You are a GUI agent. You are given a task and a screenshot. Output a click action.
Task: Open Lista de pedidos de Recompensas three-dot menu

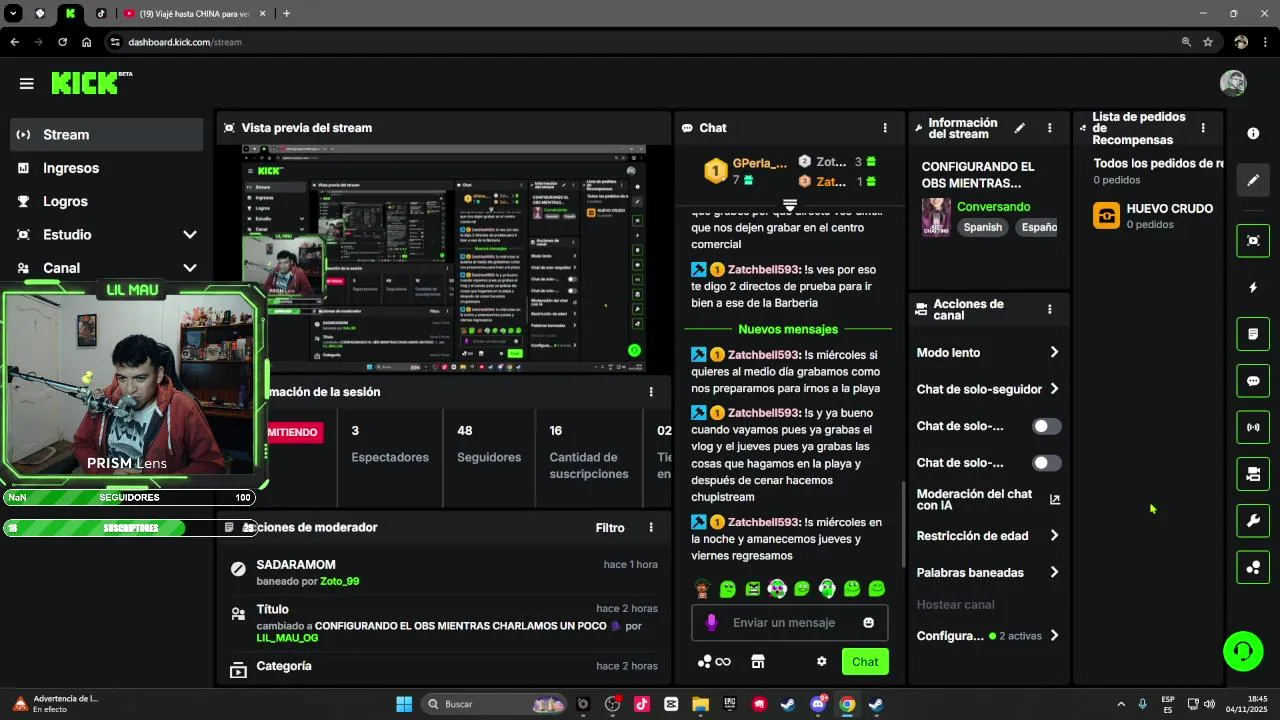(x=1203, y=128)
